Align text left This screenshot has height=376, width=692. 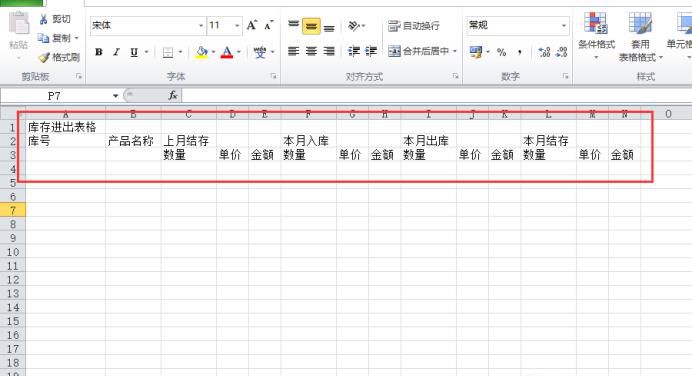(x=293, y=52)
